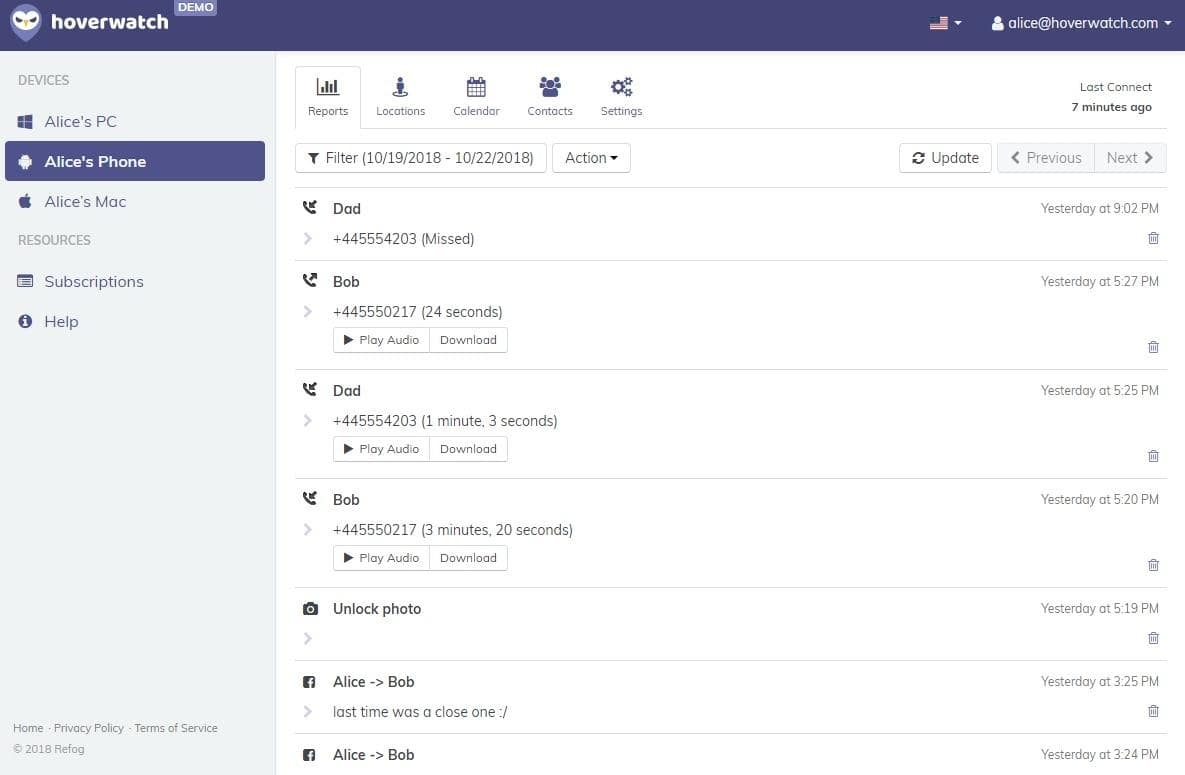This screenshot has height=775, width=1185.
Task: Download audio of Dad's 1 minute call
Action: [469, 449]
